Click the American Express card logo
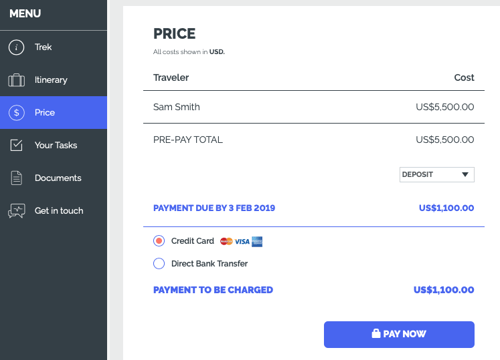 tap(257, 241)
